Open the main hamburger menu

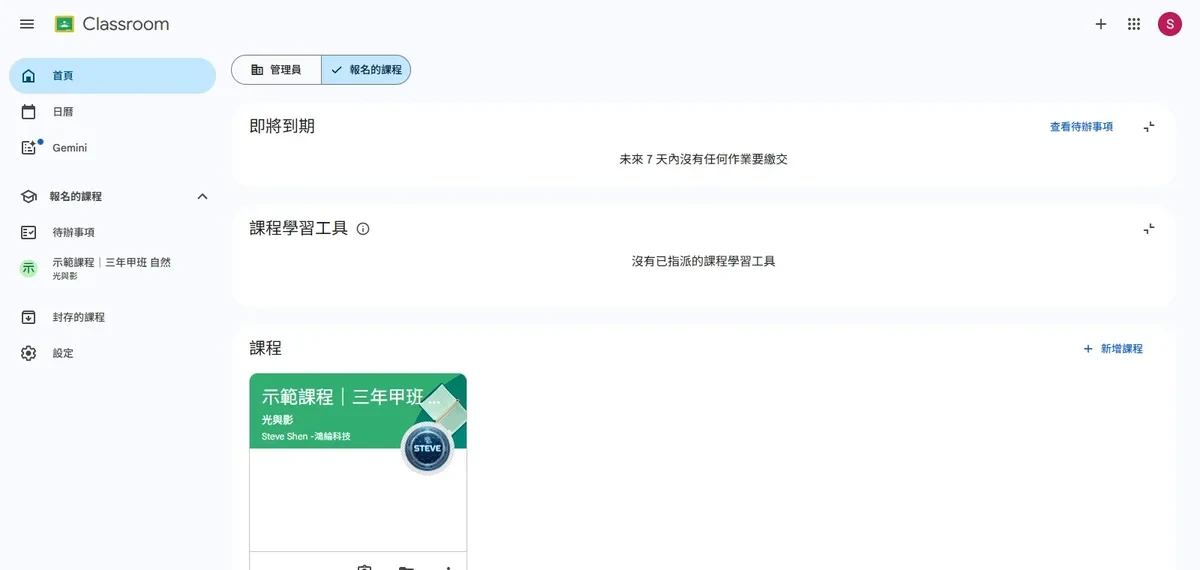(27, 24)
